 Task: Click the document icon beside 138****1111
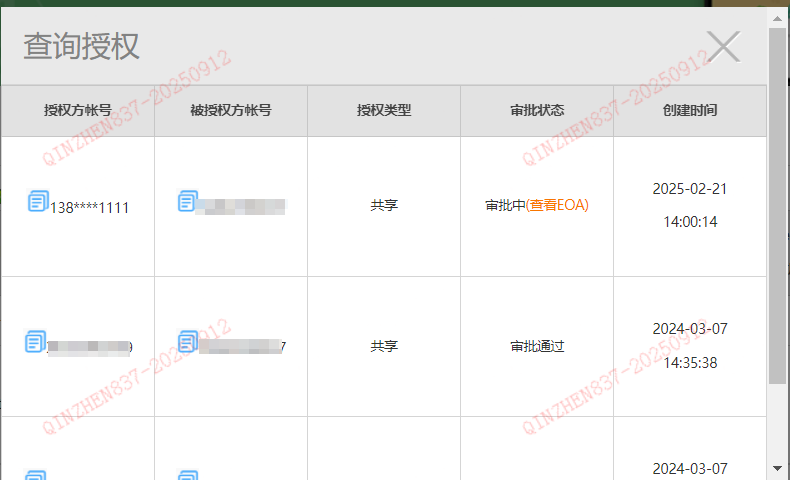pyautogui.click(x=37, y=201)
